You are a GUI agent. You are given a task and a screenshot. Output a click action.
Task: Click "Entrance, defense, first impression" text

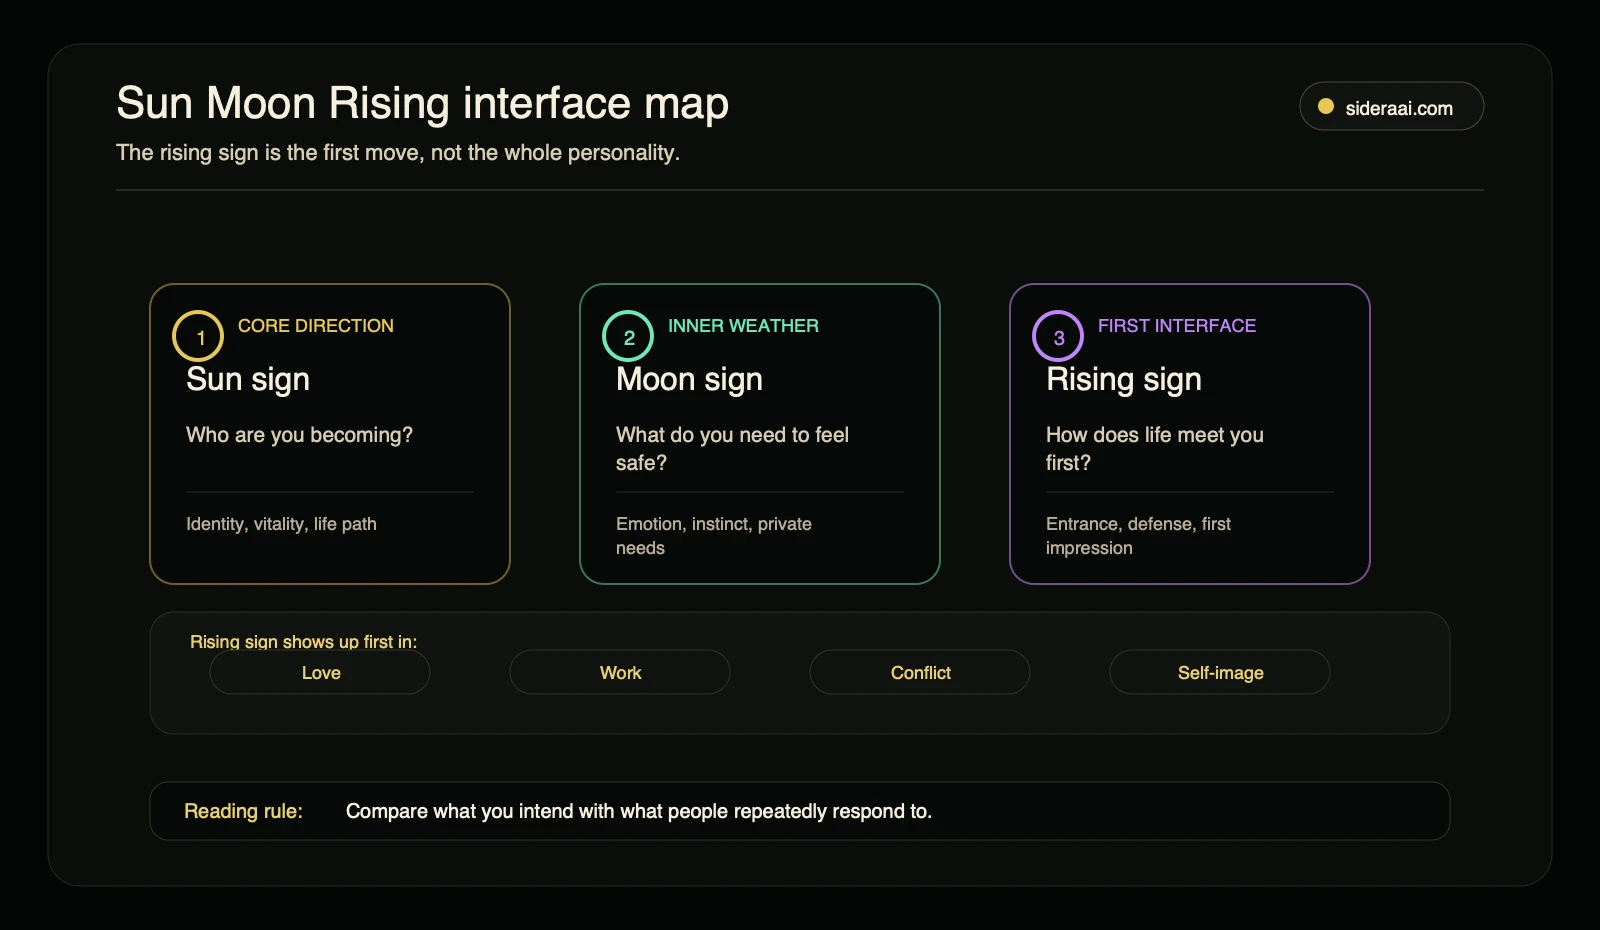[x=1138, y=536]
